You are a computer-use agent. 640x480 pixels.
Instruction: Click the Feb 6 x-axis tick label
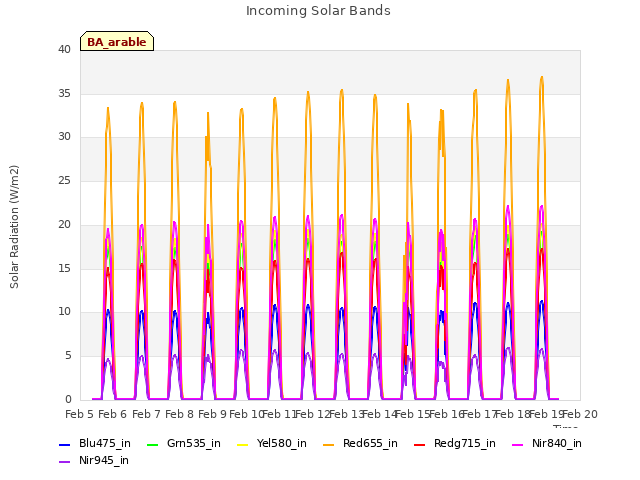[x=113, y=414]
